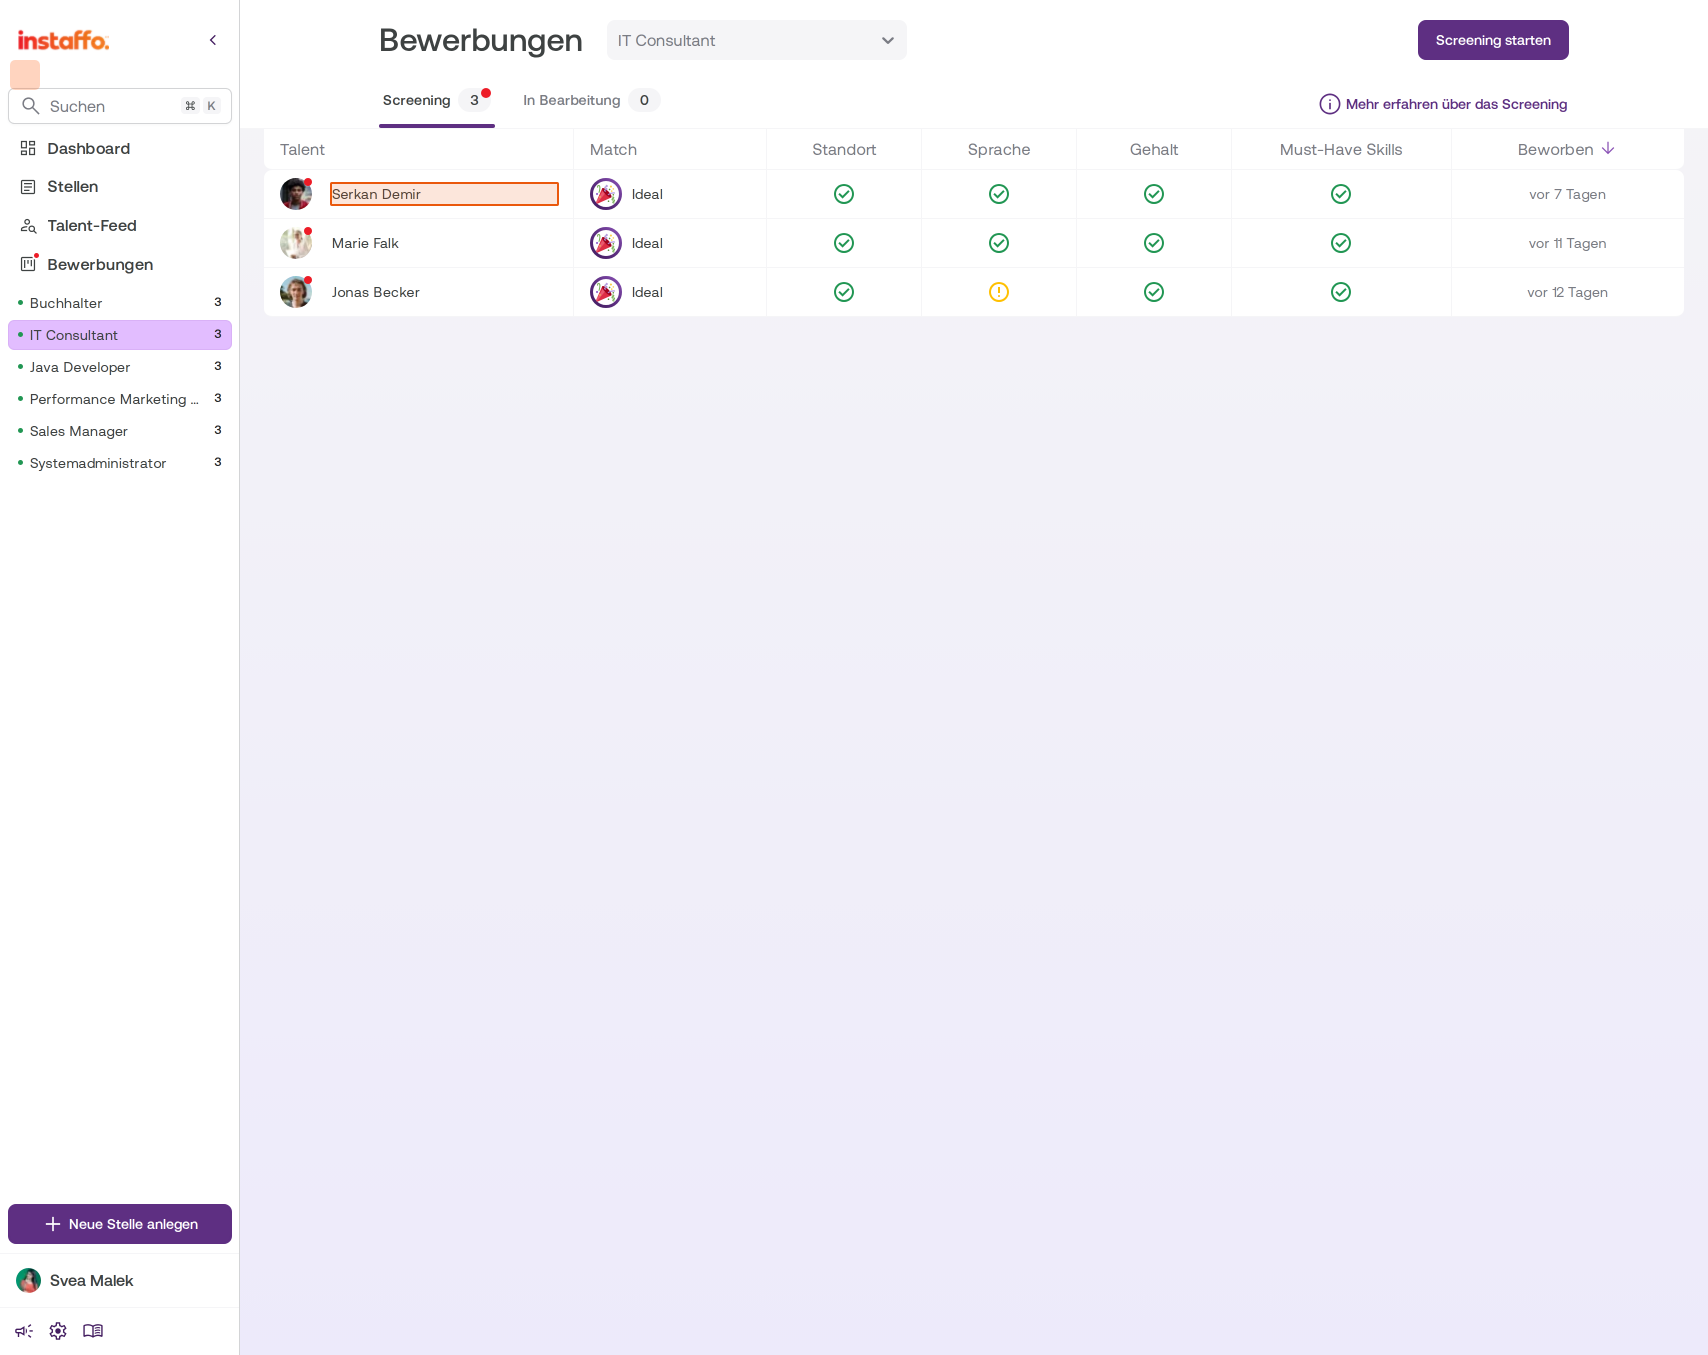
Task: Open Bewerbungen in the sidebar
Action: [120, 265]
